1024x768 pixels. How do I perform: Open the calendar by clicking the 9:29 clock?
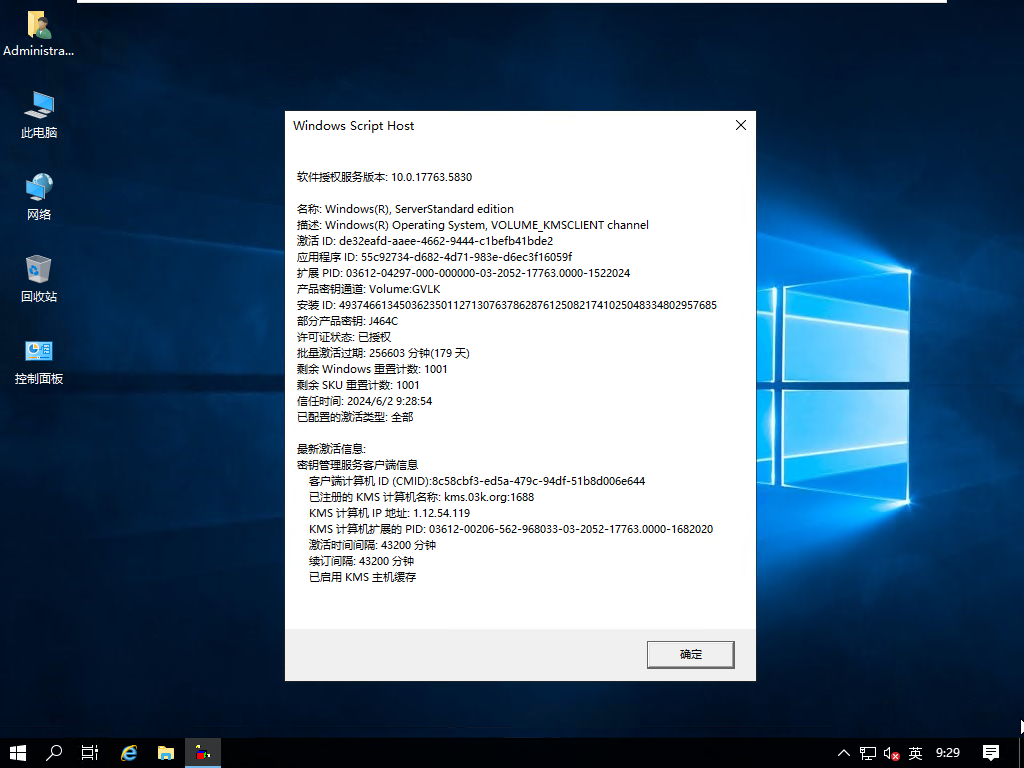(x=947, y=753)
